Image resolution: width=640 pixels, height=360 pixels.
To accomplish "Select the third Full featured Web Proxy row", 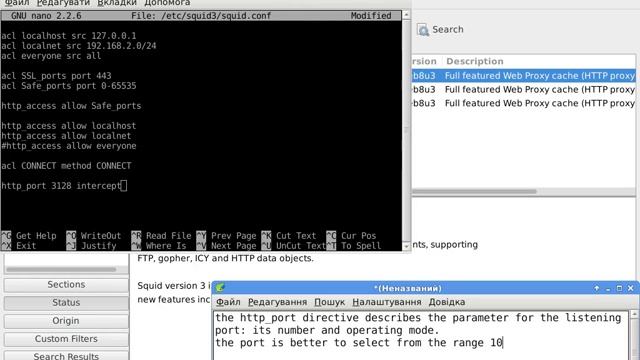I will pyautogui.click(x=524, y=103).
